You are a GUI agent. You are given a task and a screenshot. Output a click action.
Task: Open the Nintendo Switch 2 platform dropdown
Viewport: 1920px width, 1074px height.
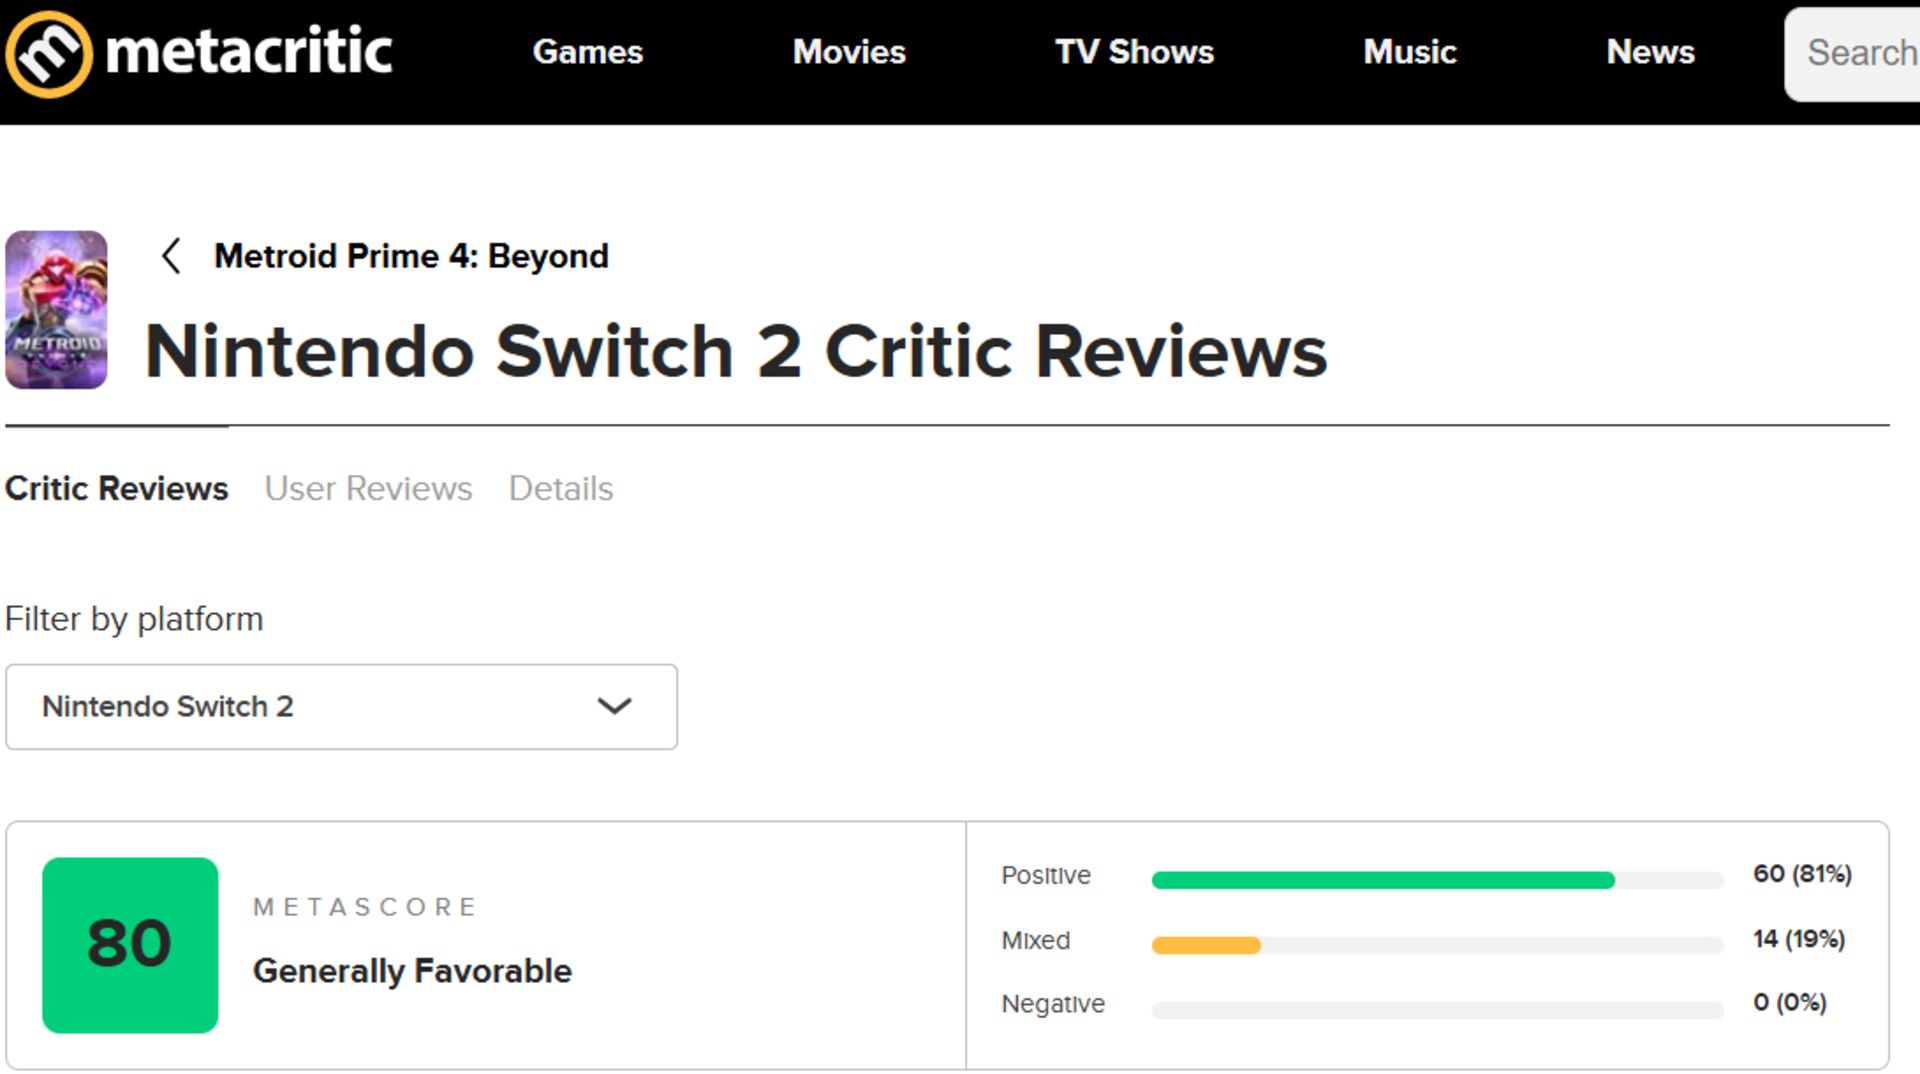pyautogui.click(x=340, y=707)
